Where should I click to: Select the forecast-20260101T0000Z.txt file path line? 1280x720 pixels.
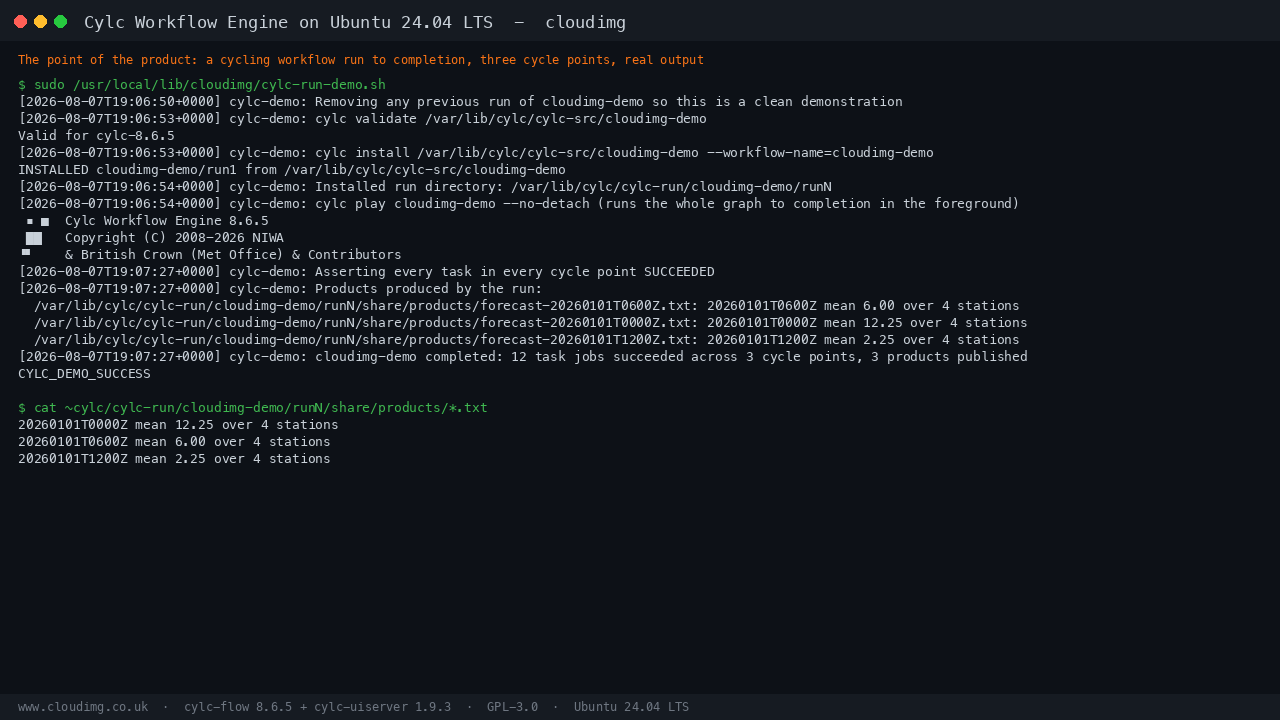pos(531,323)
